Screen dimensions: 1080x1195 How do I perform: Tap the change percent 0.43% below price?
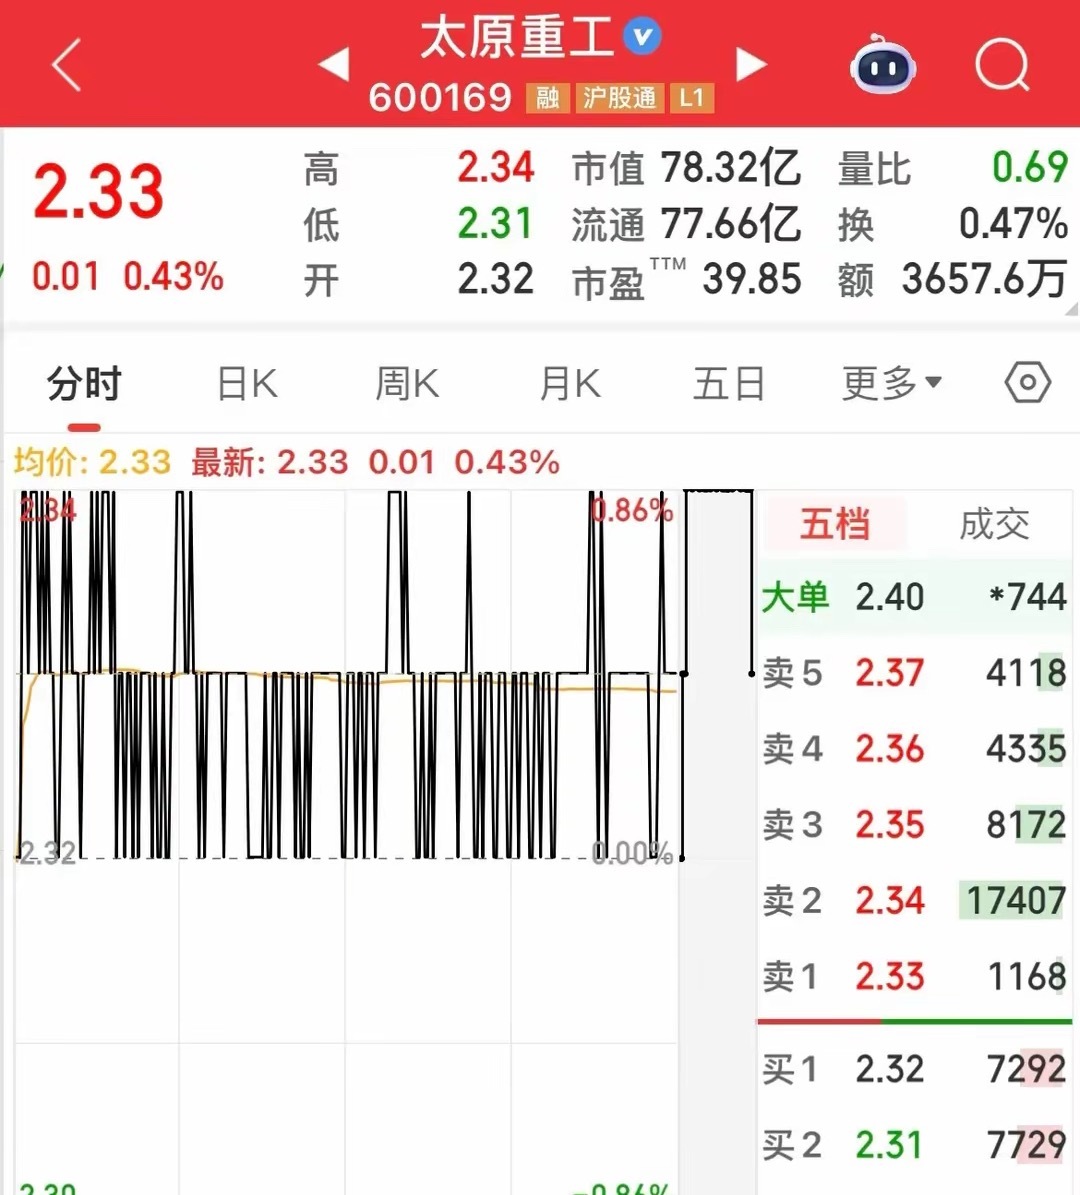(173, 277)
